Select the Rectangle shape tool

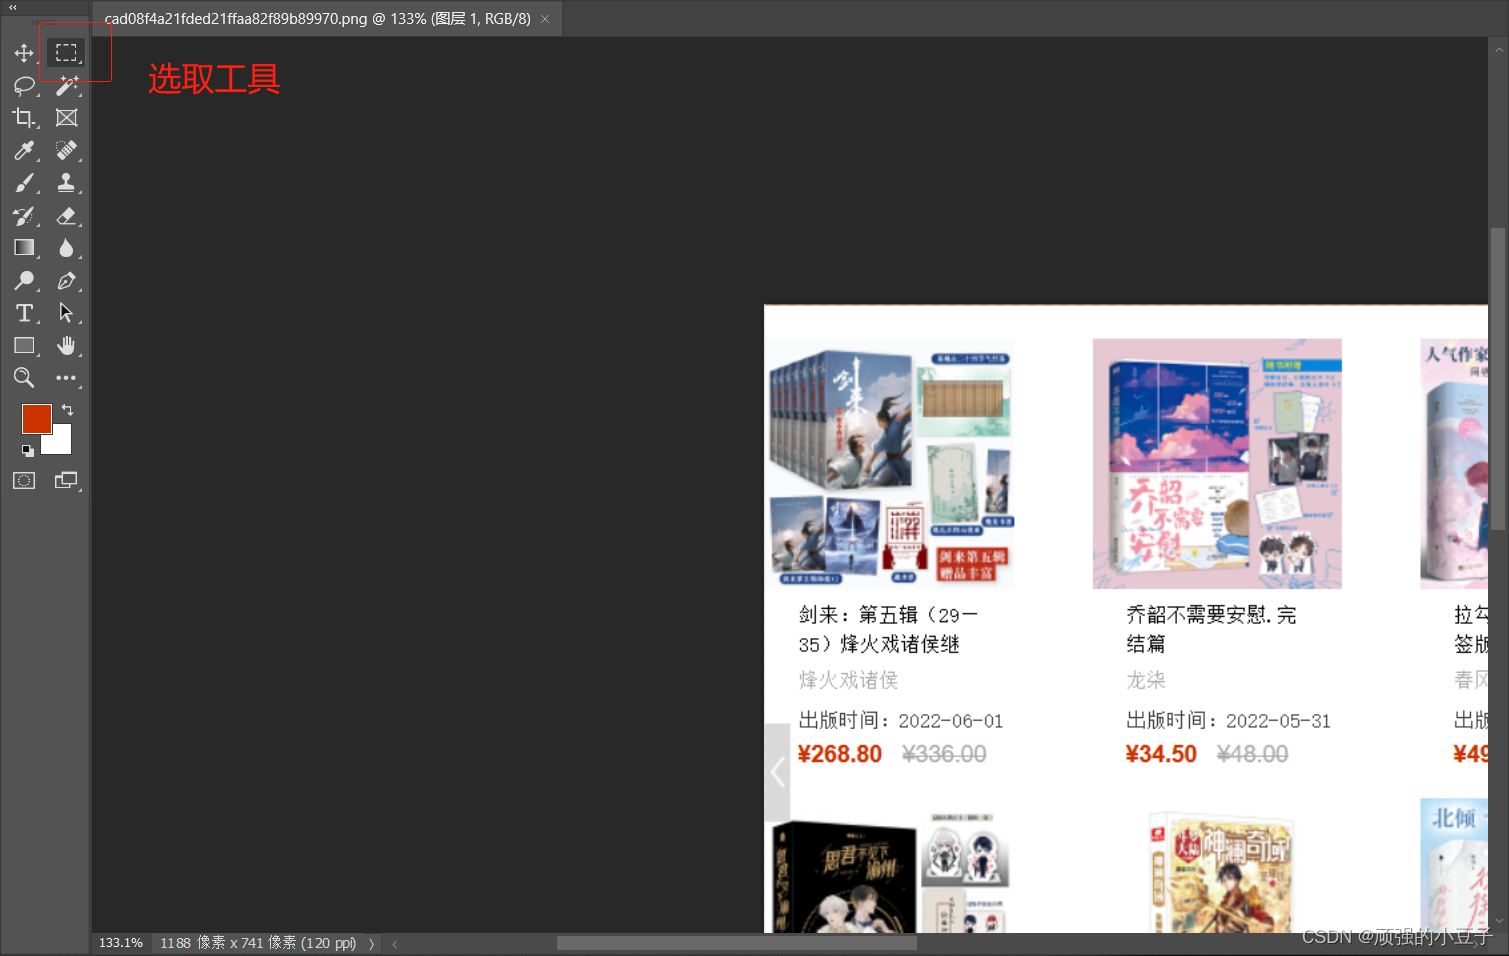coord(24,346)
